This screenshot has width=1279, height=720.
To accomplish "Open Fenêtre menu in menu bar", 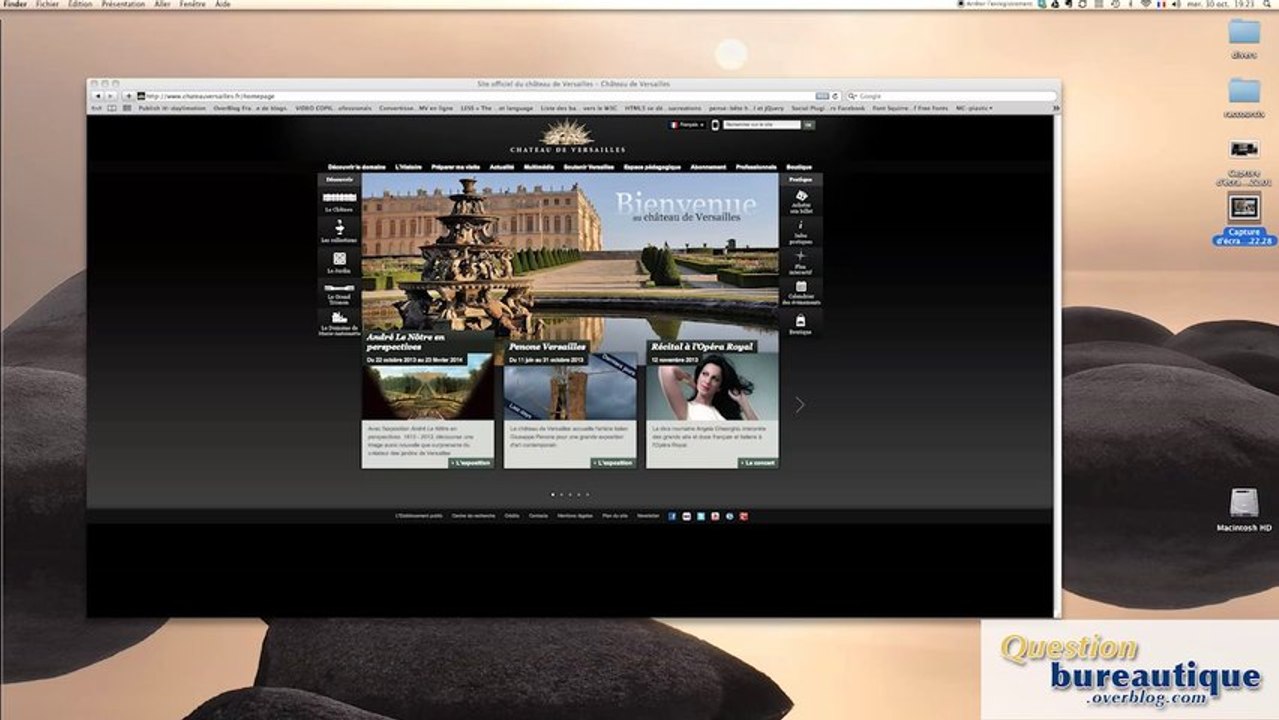I will 193,4.
